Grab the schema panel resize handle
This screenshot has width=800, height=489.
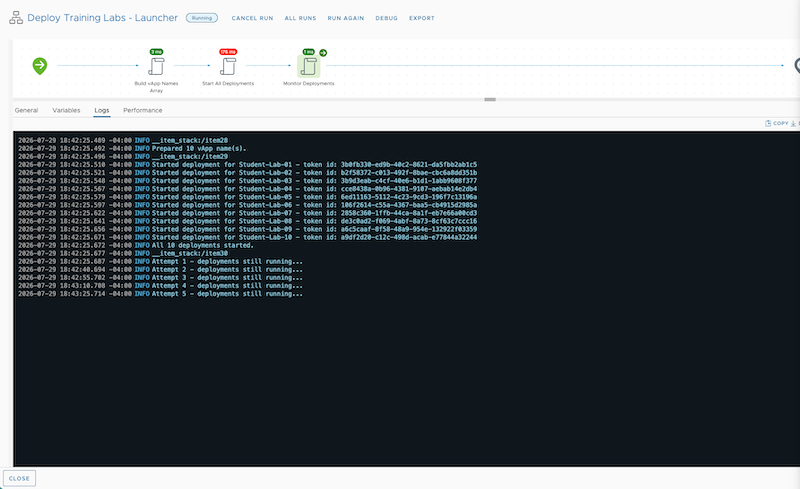pos(490,100)
